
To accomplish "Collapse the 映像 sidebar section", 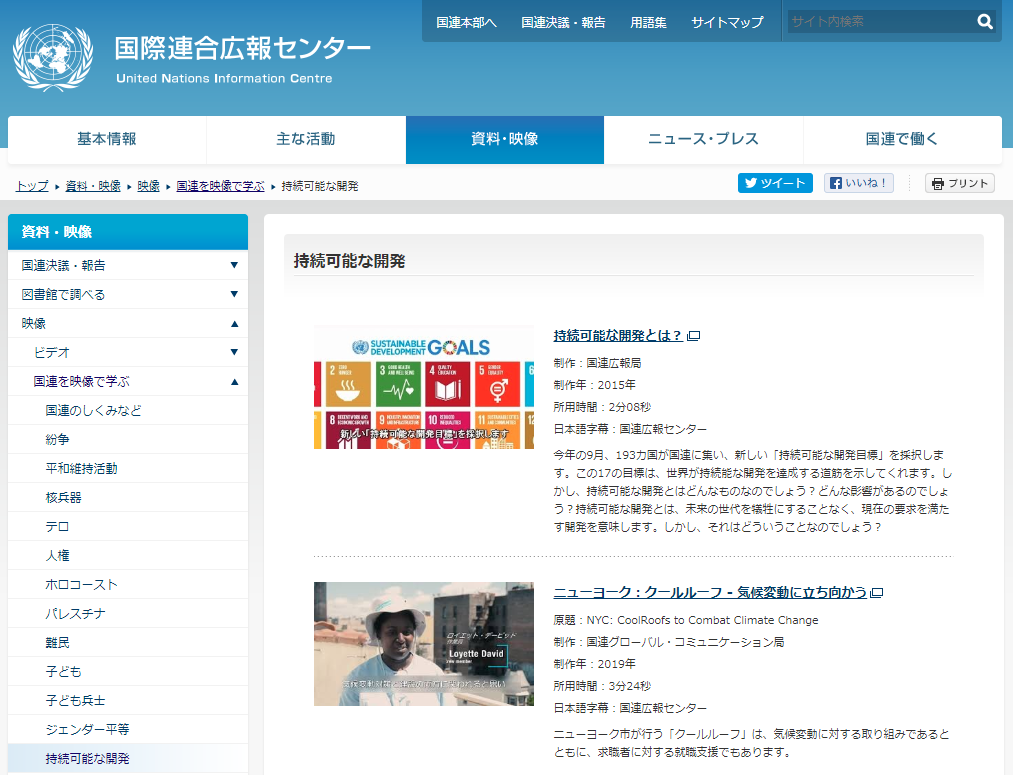I will tap(234, 324).
